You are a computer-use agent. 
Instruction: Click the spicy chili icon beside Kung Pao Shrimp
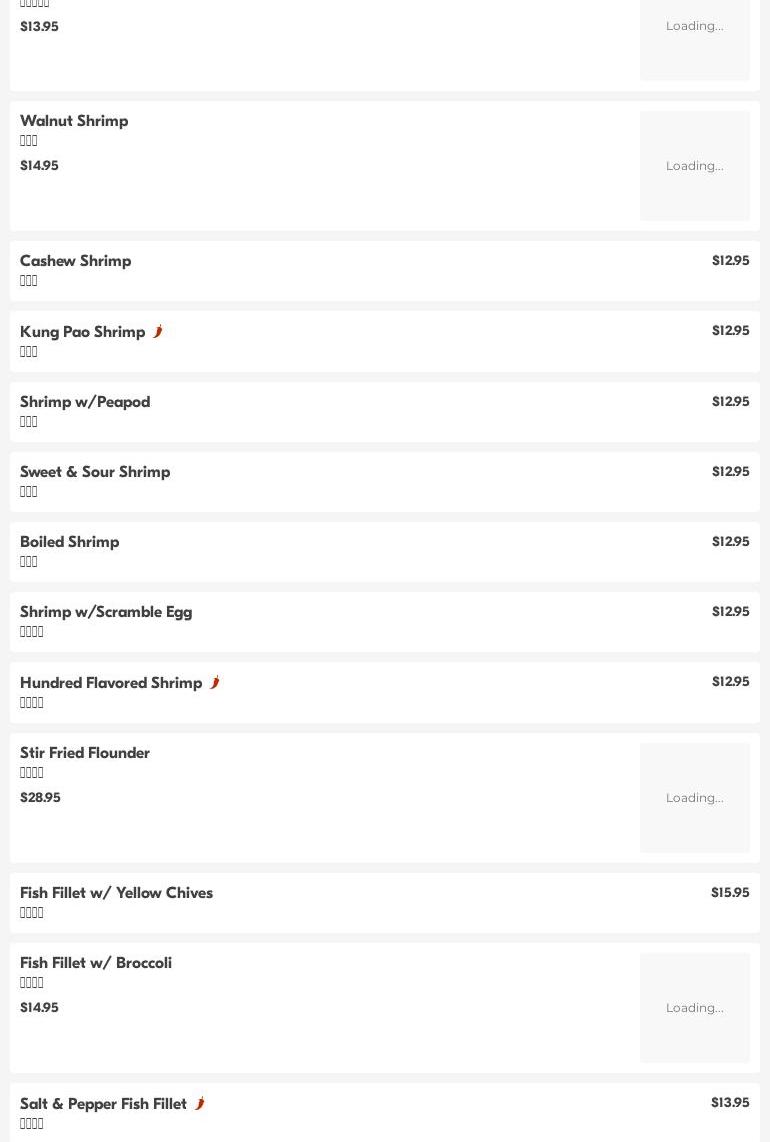click(x=158, y=332)
